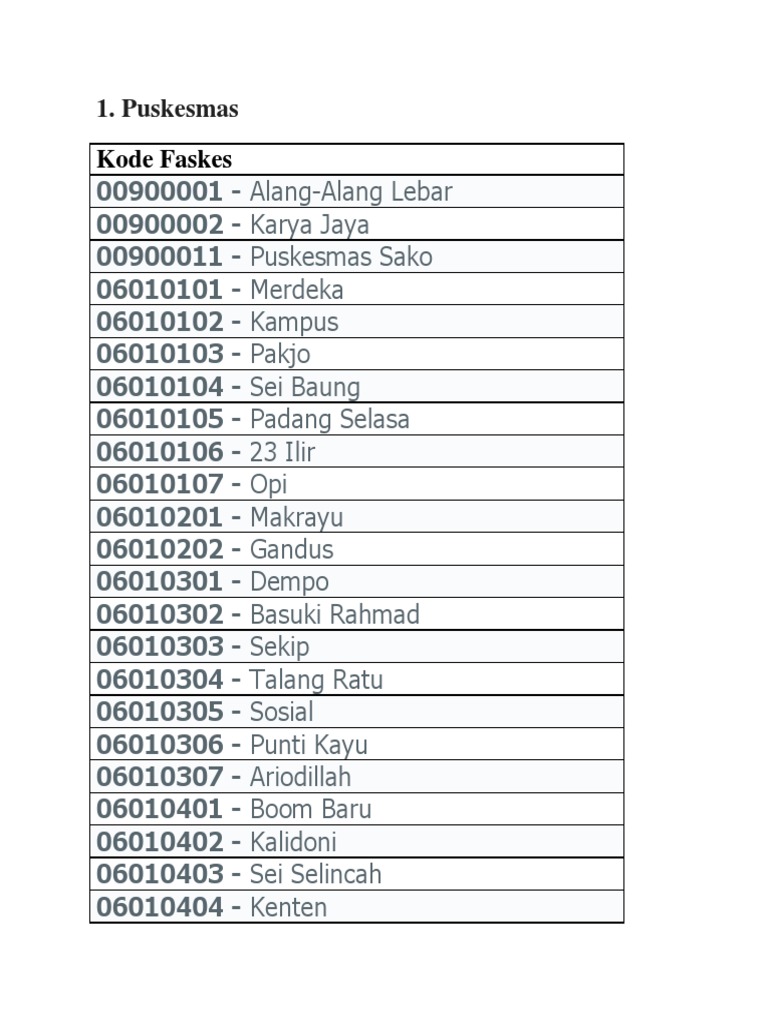This screenshot has width=768, height=1024.
Task: Click the Kampus entry
Action: [x=294, y=321]
